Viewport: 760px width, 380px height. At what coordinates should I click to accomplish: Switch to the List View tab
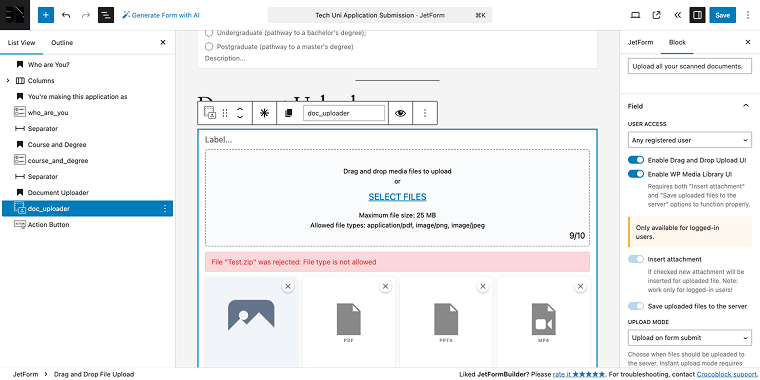[x=21, y=43]
